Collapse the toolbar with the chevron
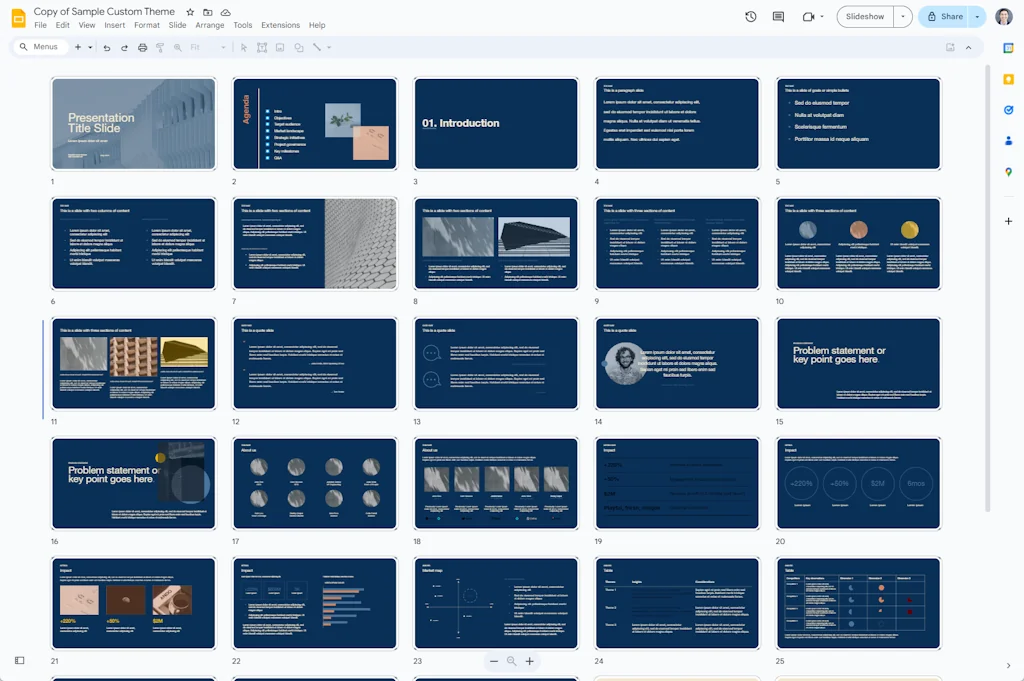The height and width of the screenshot is (681, 1024). [968, 47]
